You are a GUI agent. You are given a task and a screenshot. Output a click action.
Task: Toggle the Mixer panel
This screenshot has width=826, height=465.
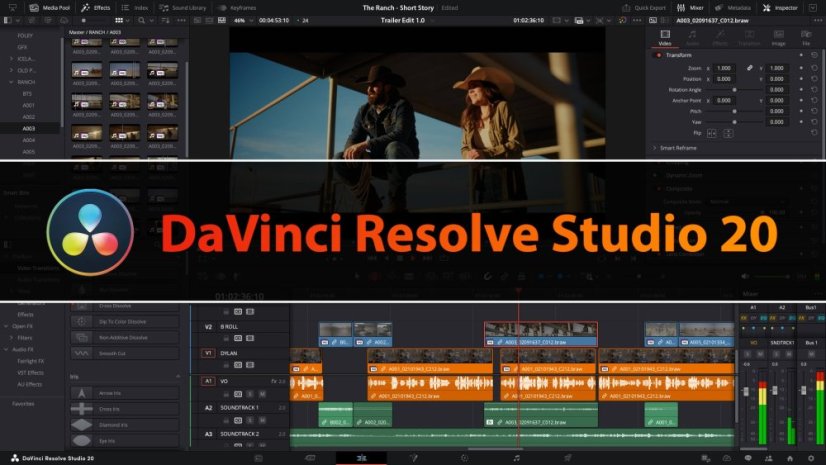[690, 7]
